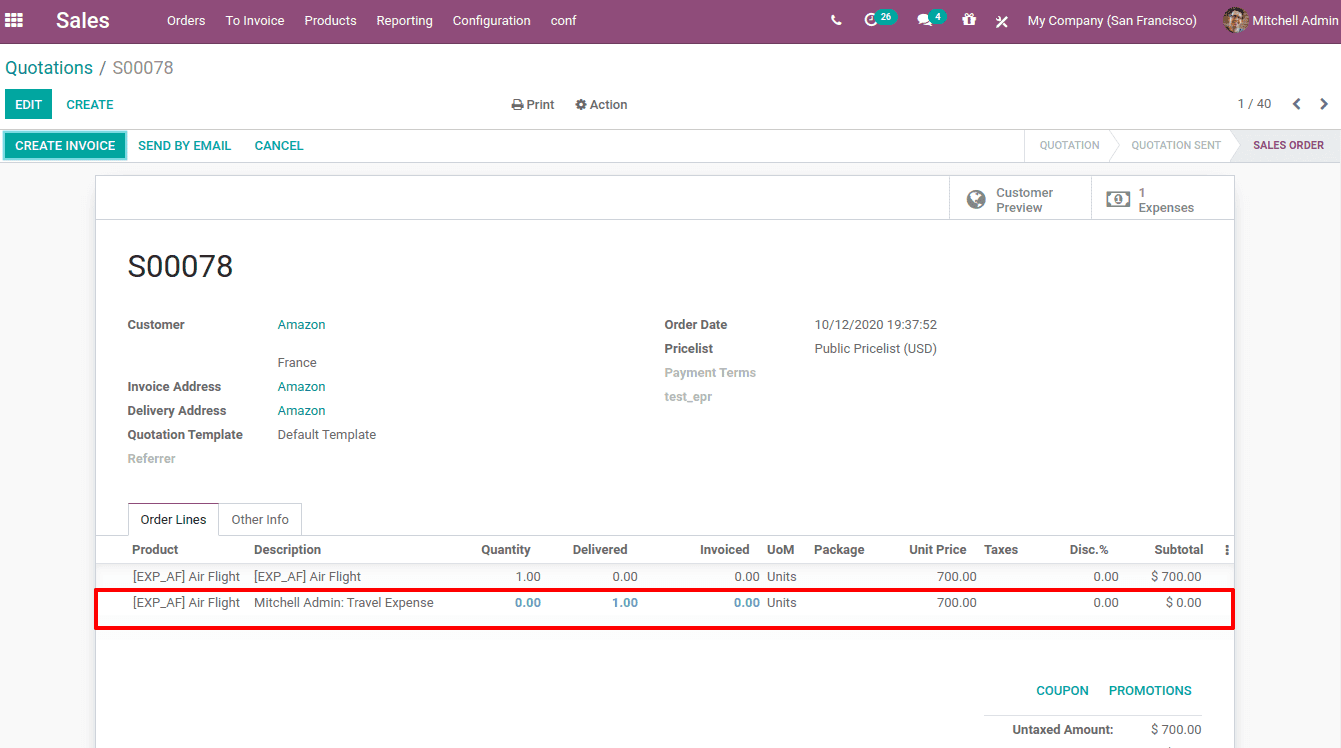Click the COUPON link
Image resolution: width=1341 pixels, height=748 pixels.
[x=1062, y=691]
